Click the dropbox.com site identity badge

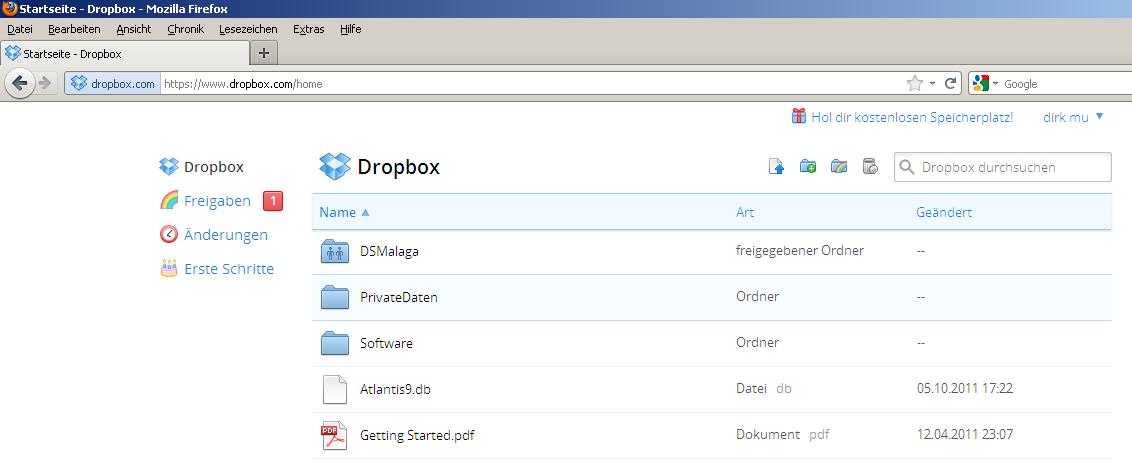coord(113,84)
